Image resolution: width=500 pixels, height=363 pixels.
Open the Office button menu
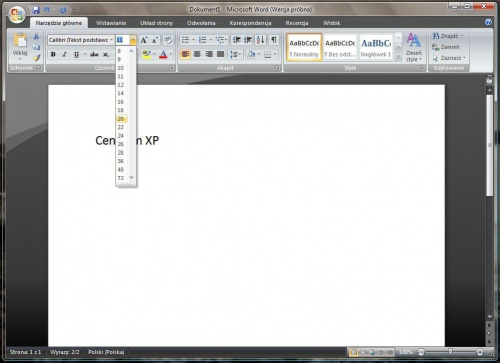coord(17,14)
